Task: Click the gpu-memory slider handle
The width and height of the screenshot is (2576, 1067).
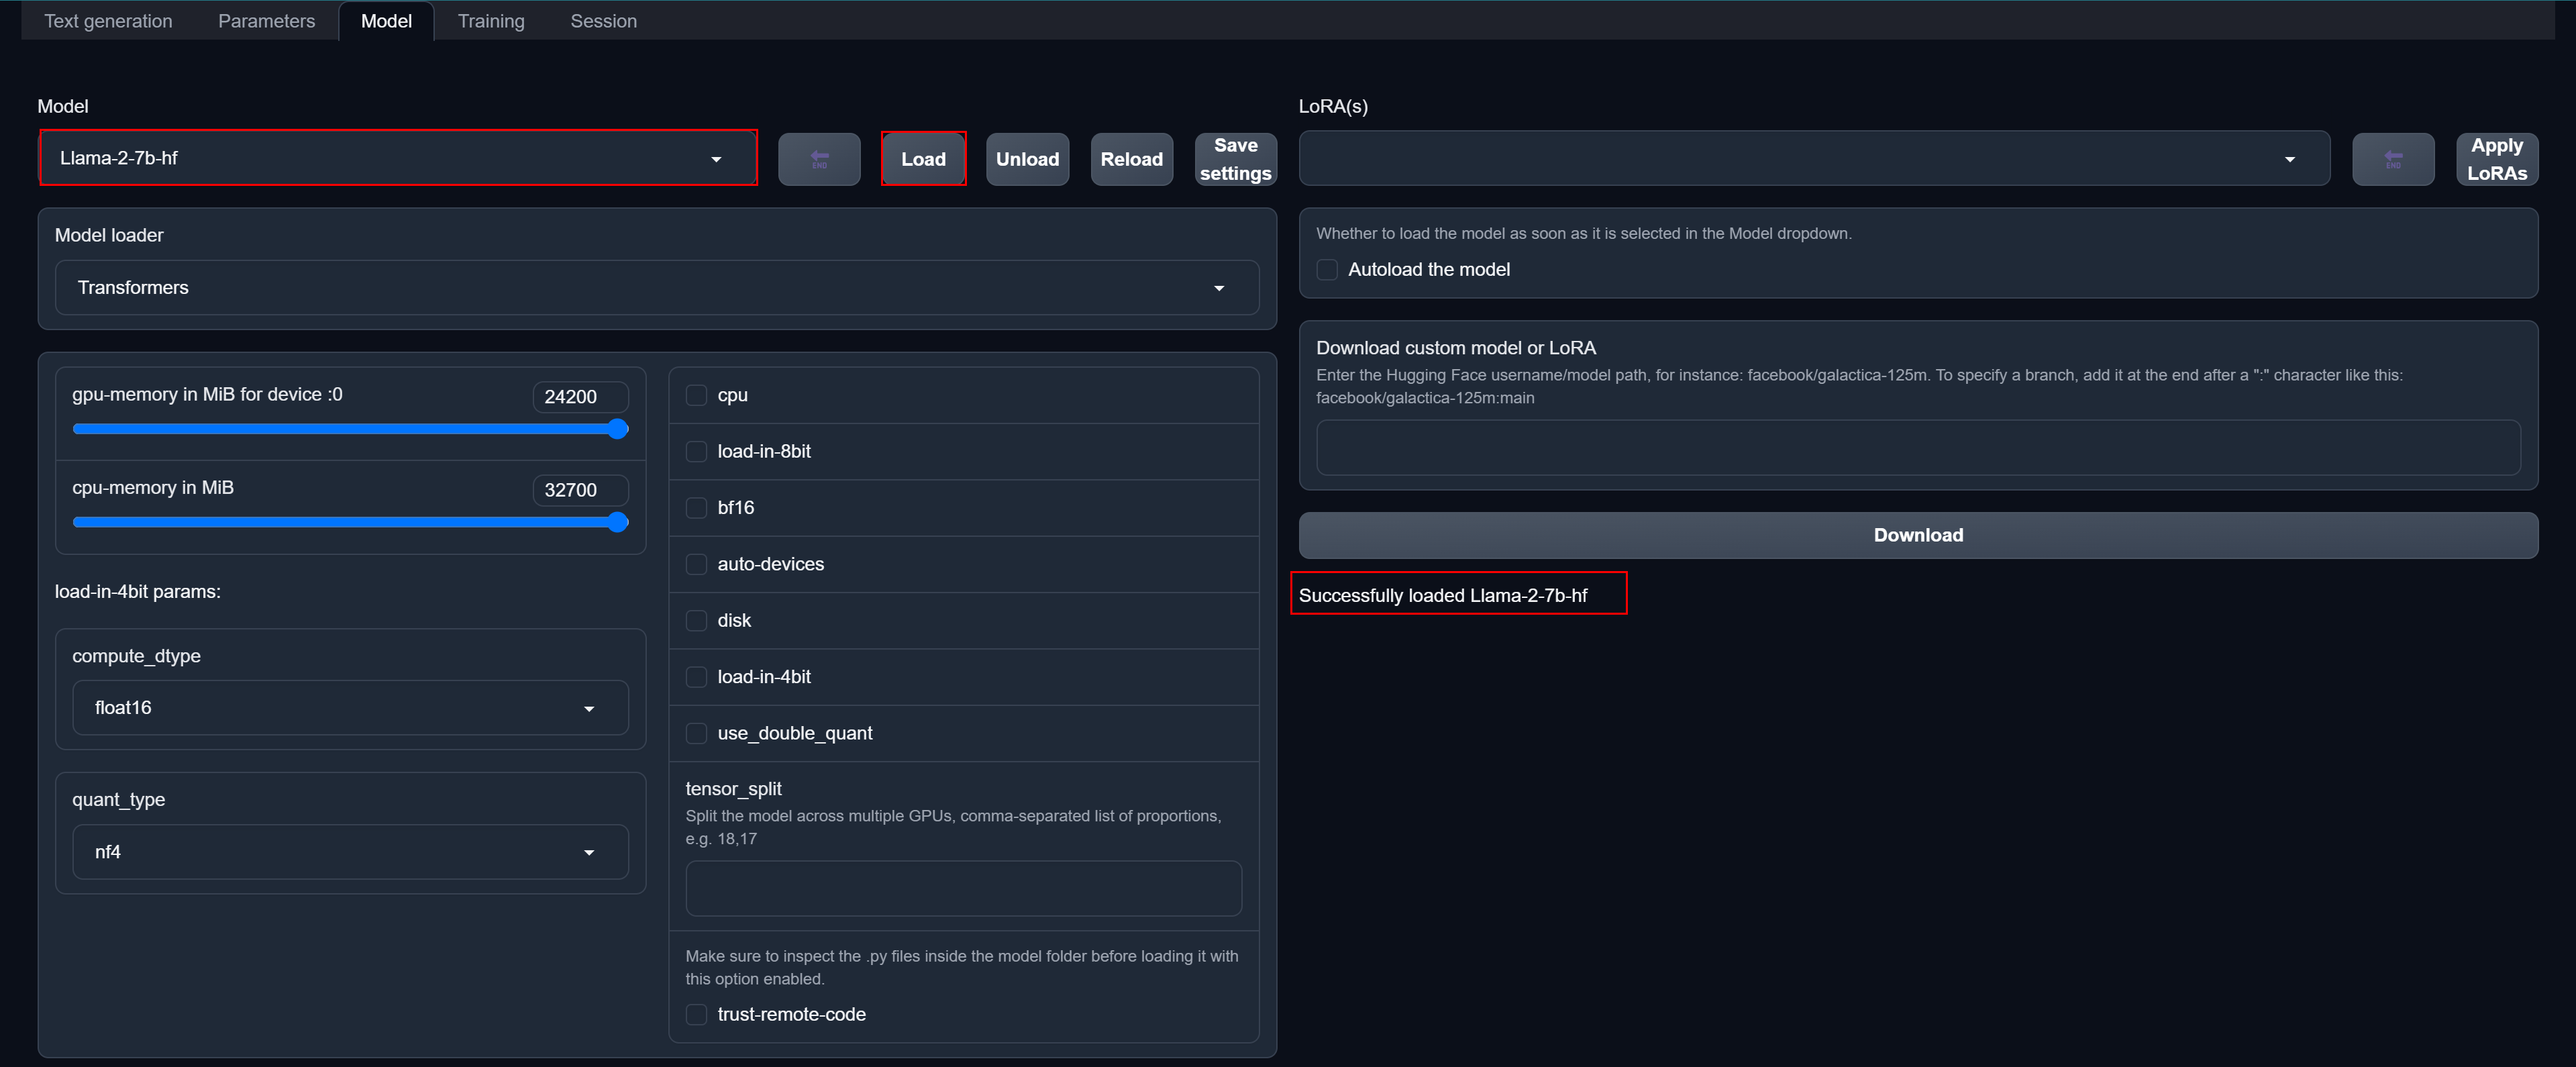Action: tap(618, 429)
